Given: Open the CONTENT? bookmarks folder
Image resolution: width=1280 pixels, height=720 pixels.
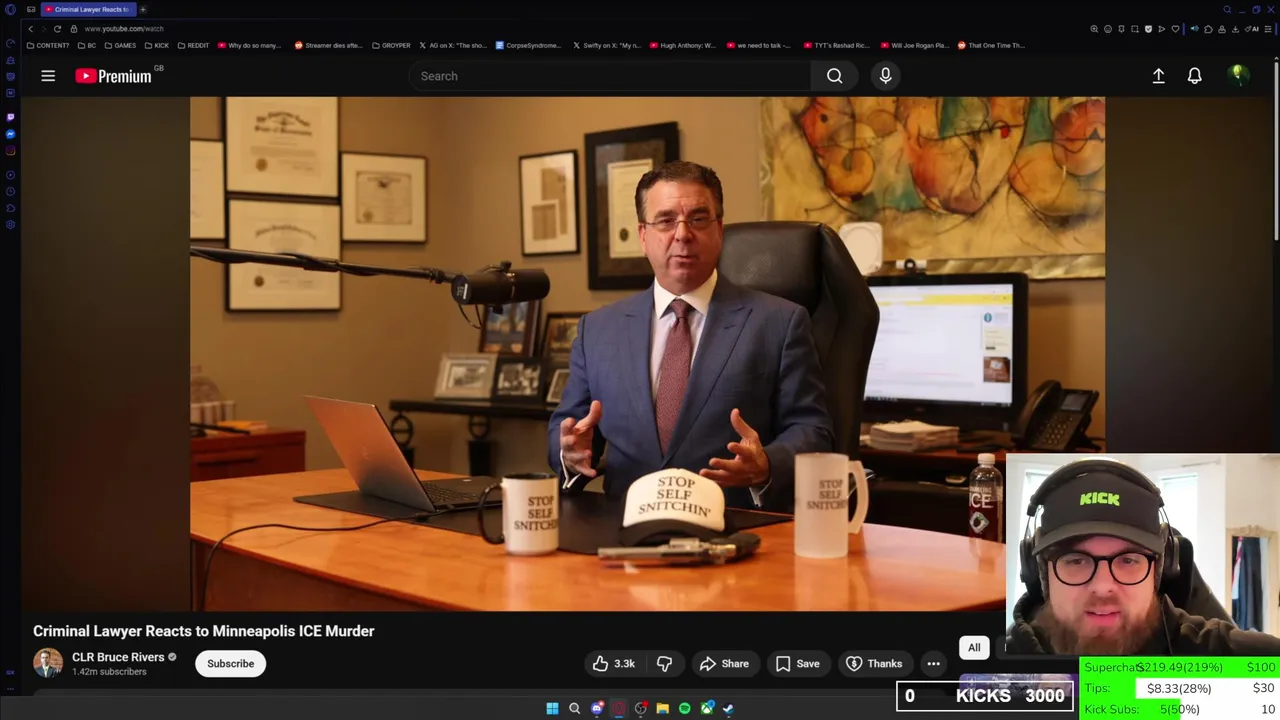Looking at the screenshot, I should tap(48, 45).
